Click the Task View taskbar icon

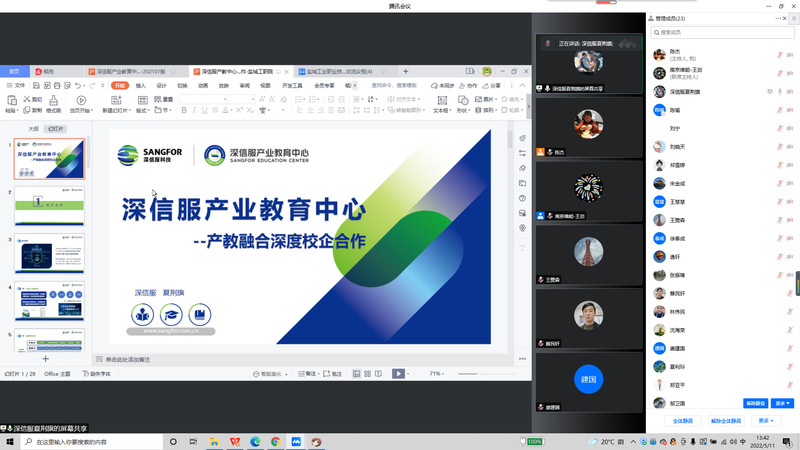(x=193, y=442)
